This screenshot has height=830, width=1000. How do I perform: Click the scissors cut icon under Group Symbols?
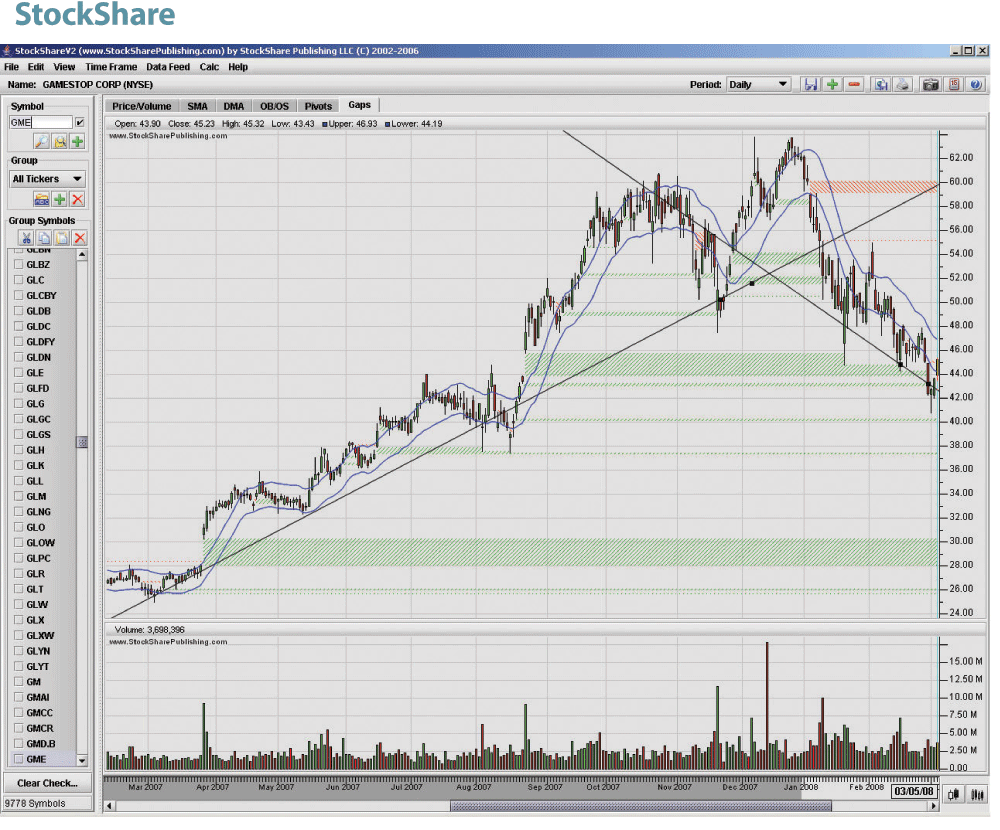(27, 238)
